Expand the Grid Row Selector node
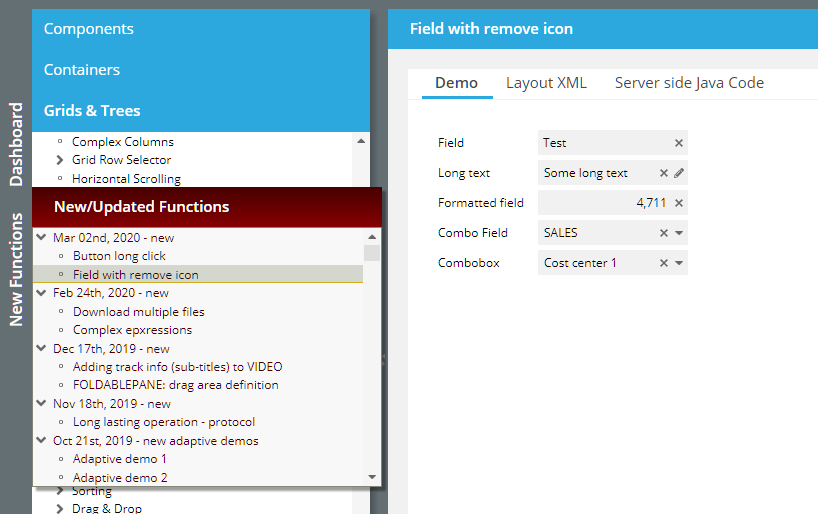 coord(60,160)
